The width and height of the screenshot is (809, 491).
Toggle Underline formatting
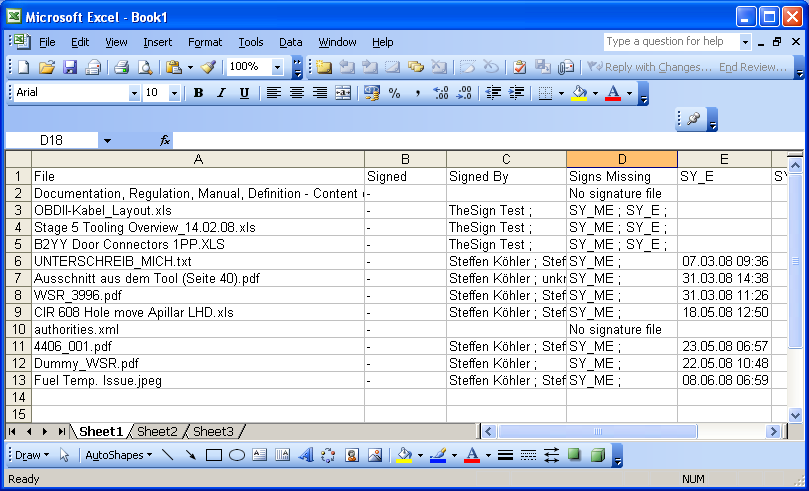coord(244,93)
